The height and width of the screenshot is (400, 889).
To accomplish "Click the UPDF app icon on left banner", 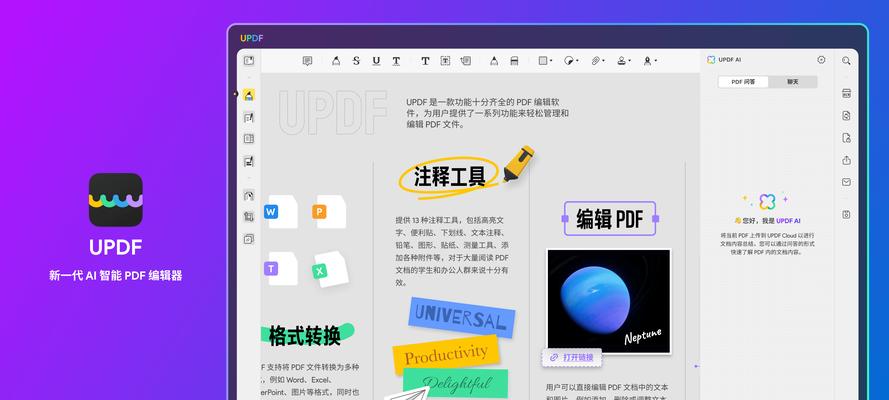I will tap(116, 200).
